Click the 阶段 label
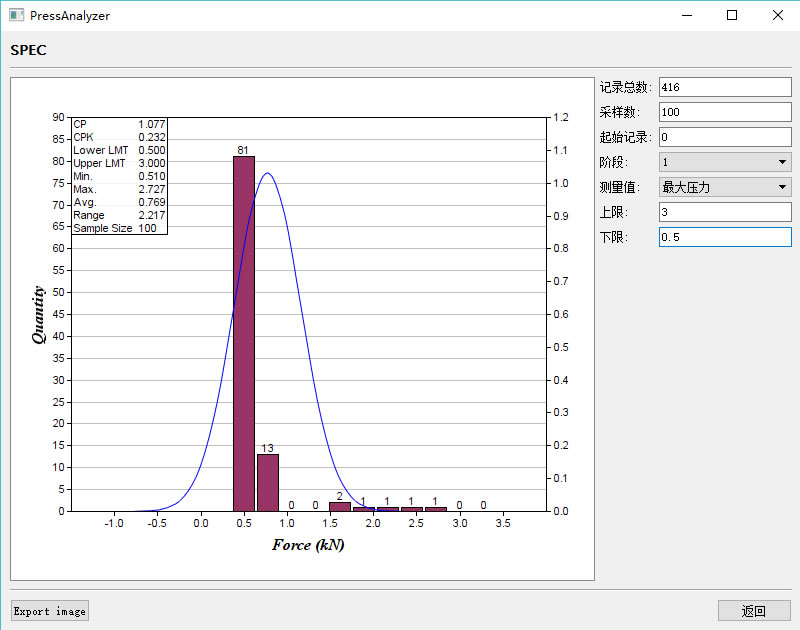The width and height of the screenshot is (800, 630). pyautogui.click(x=614, y=162)
